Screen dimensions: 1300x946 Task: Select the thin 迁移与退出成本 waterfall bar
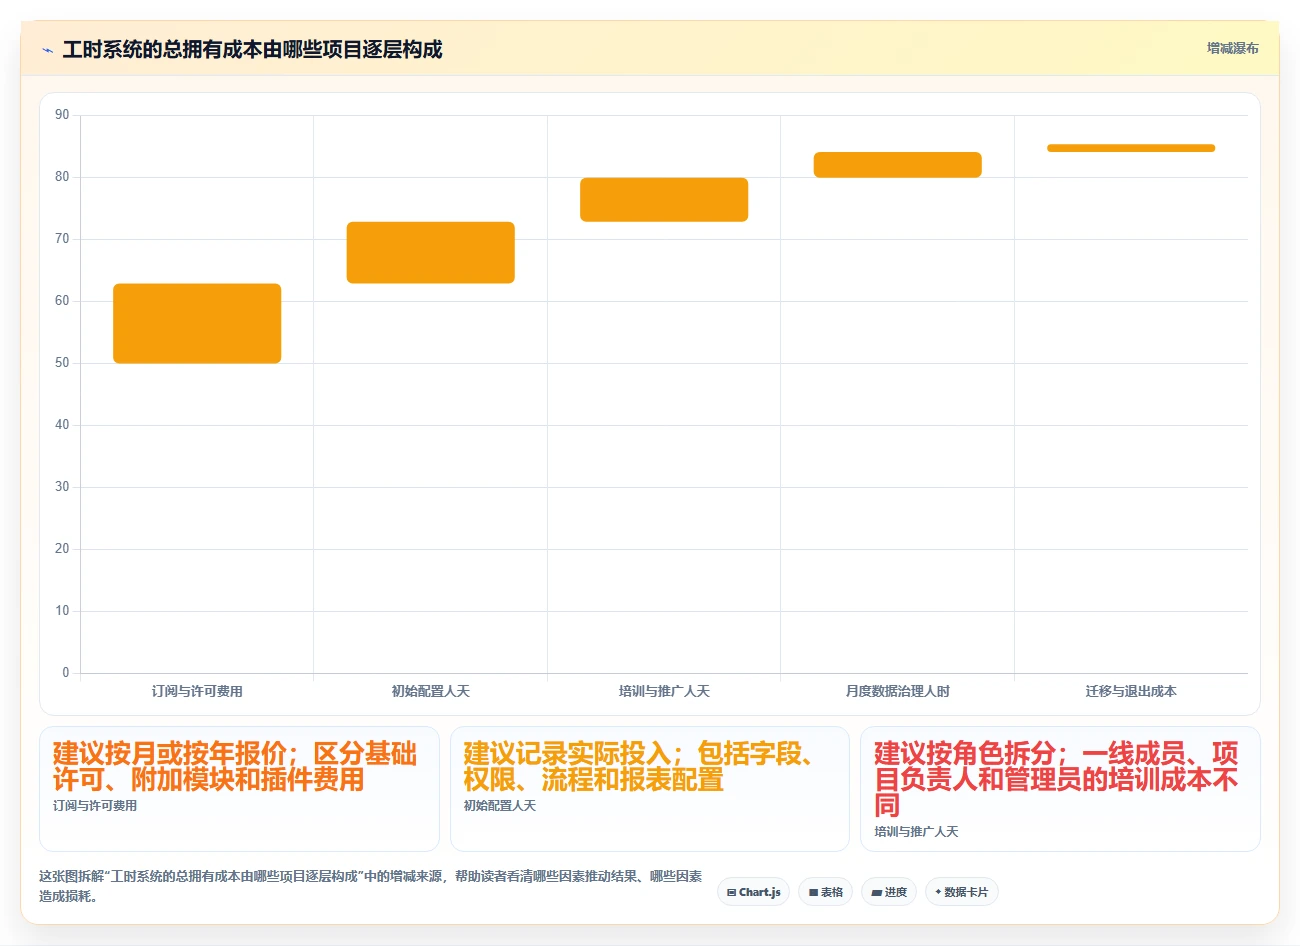point(1131,148)
